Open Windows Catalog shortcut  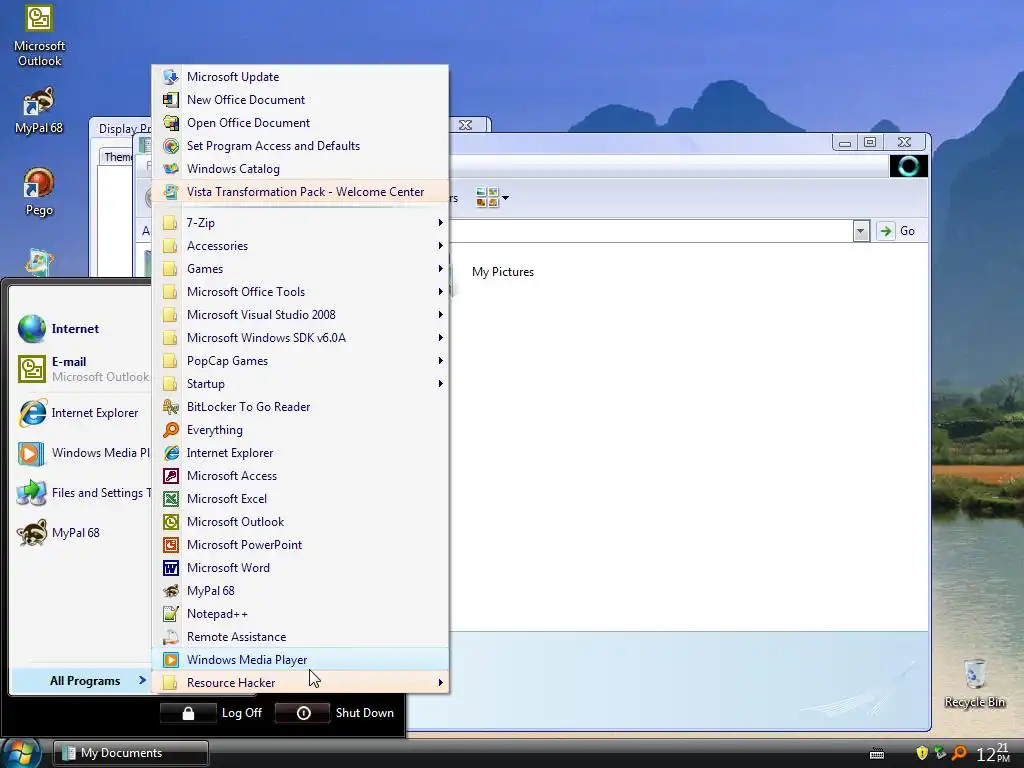point(300,168)
